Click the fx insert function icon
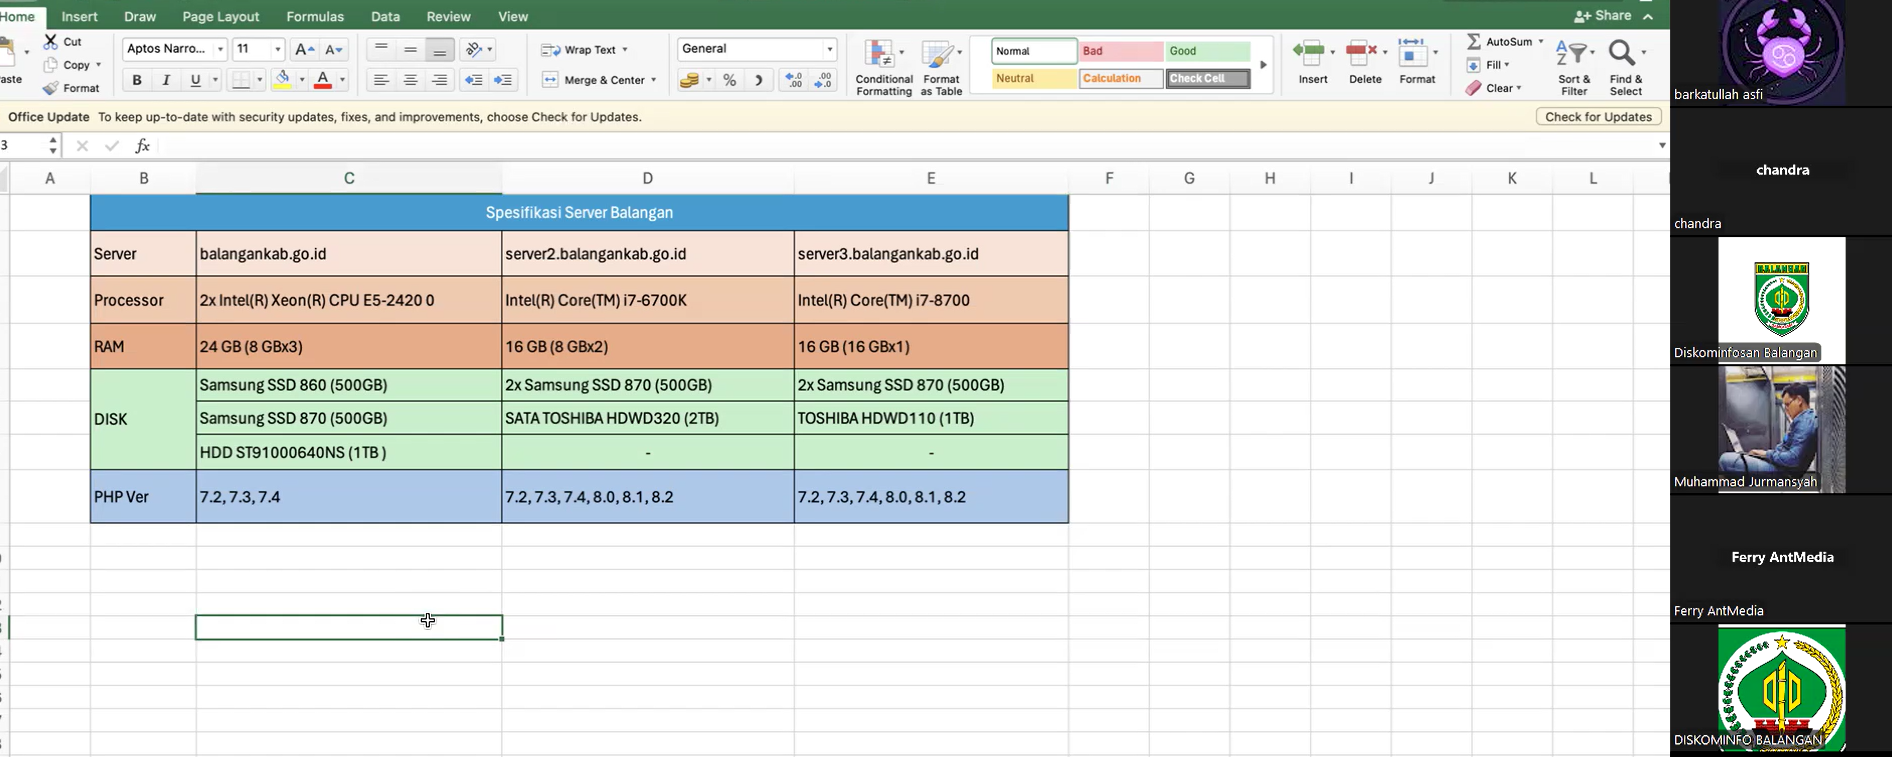This screenshot has width=1892, height=757. pyautogui.click(x=143, y=146)
